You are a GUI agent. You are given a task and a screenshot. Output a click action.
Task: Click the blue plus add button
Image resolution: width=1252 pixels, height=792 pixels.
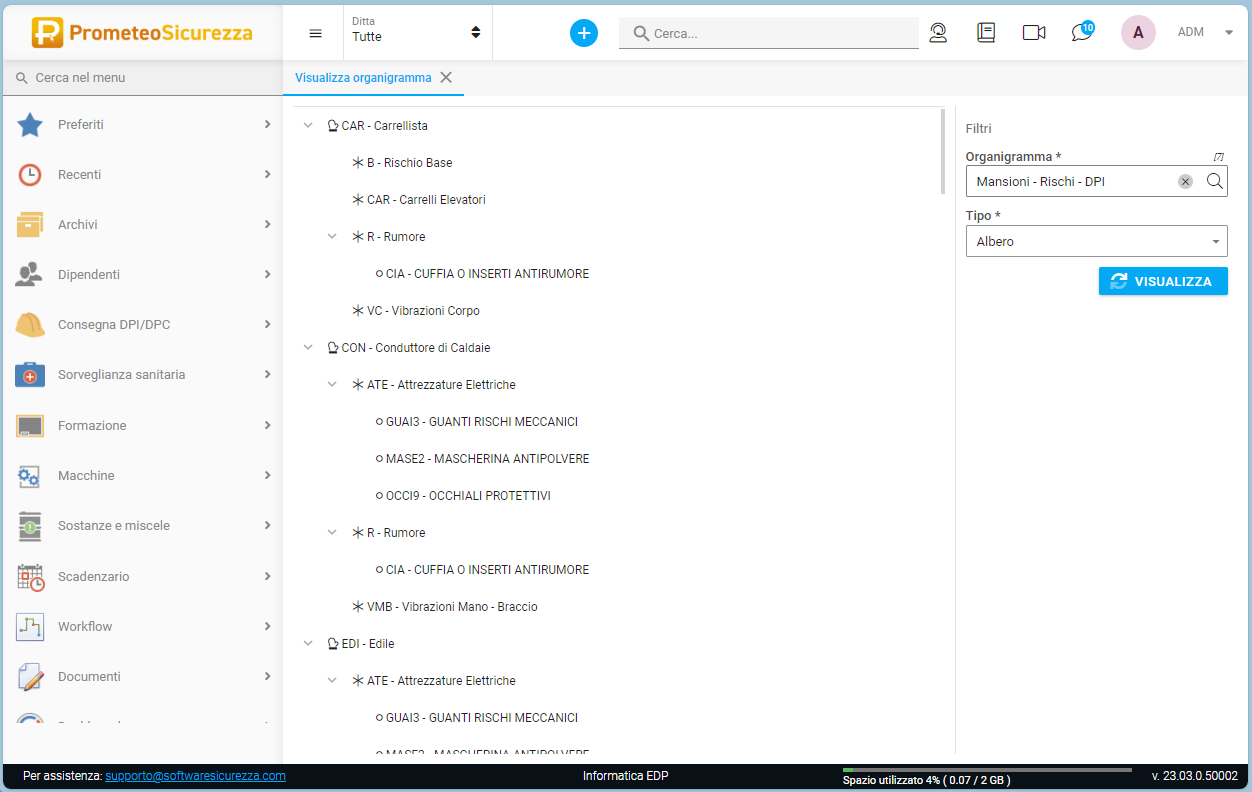584,33
